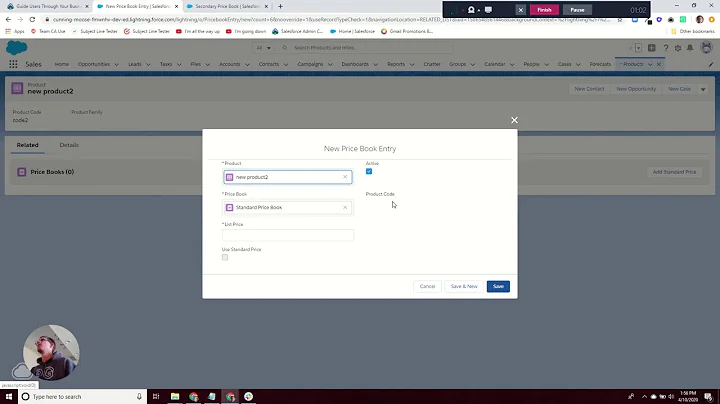Screen dimensions: 720x404
Task: Open the Forecasts tab
Action: point(600,64)
